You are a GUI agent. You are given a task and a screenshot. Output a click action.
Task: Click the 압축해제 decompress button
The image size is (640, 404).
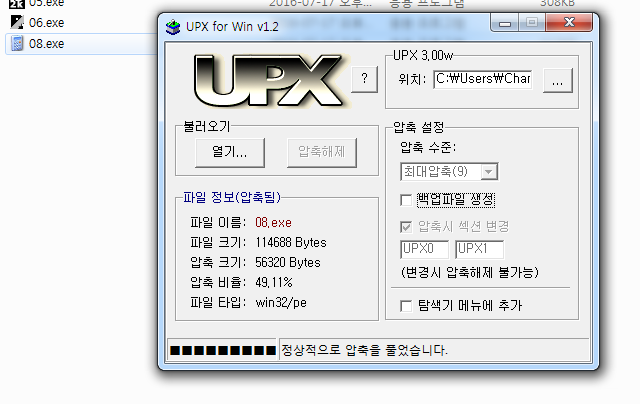coord(322,152)
